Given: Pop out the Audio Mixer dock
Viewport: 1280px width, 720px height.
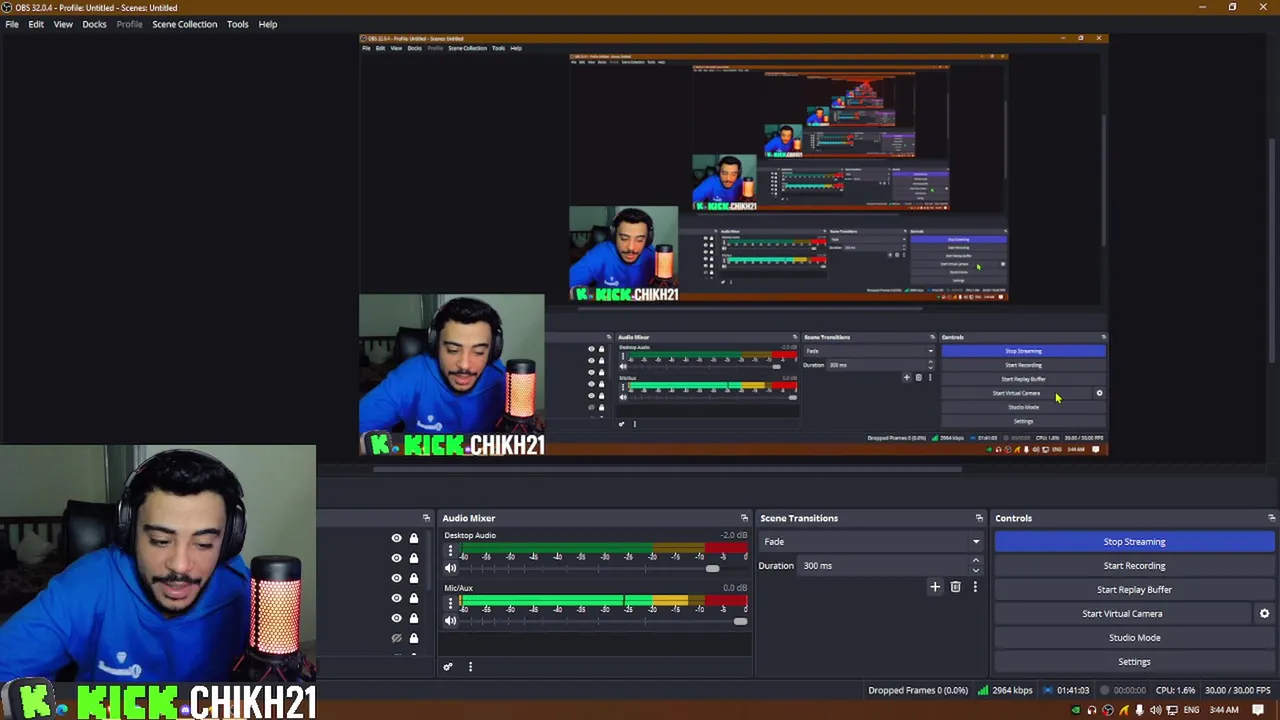Looking at the screenshot, I should pyautogui.click(x=744, y=518).
